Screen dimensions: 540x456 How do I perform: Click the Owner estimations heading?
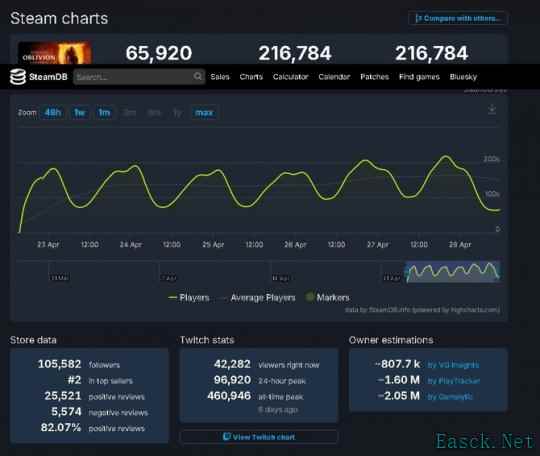coord(391,340)
